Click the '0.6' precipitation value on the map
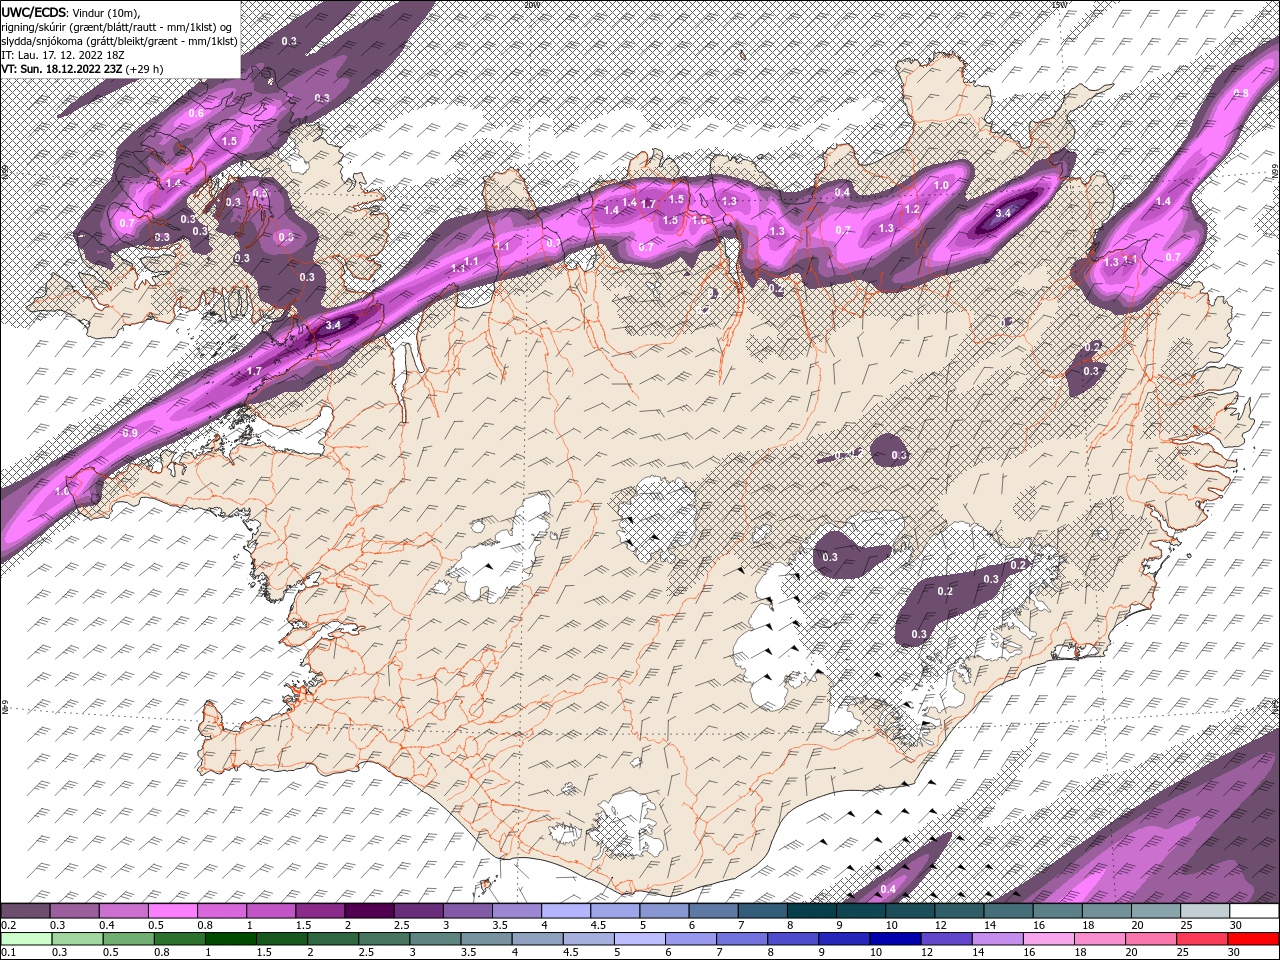The height and width of the screenshot is (960, 1280). 196,113
